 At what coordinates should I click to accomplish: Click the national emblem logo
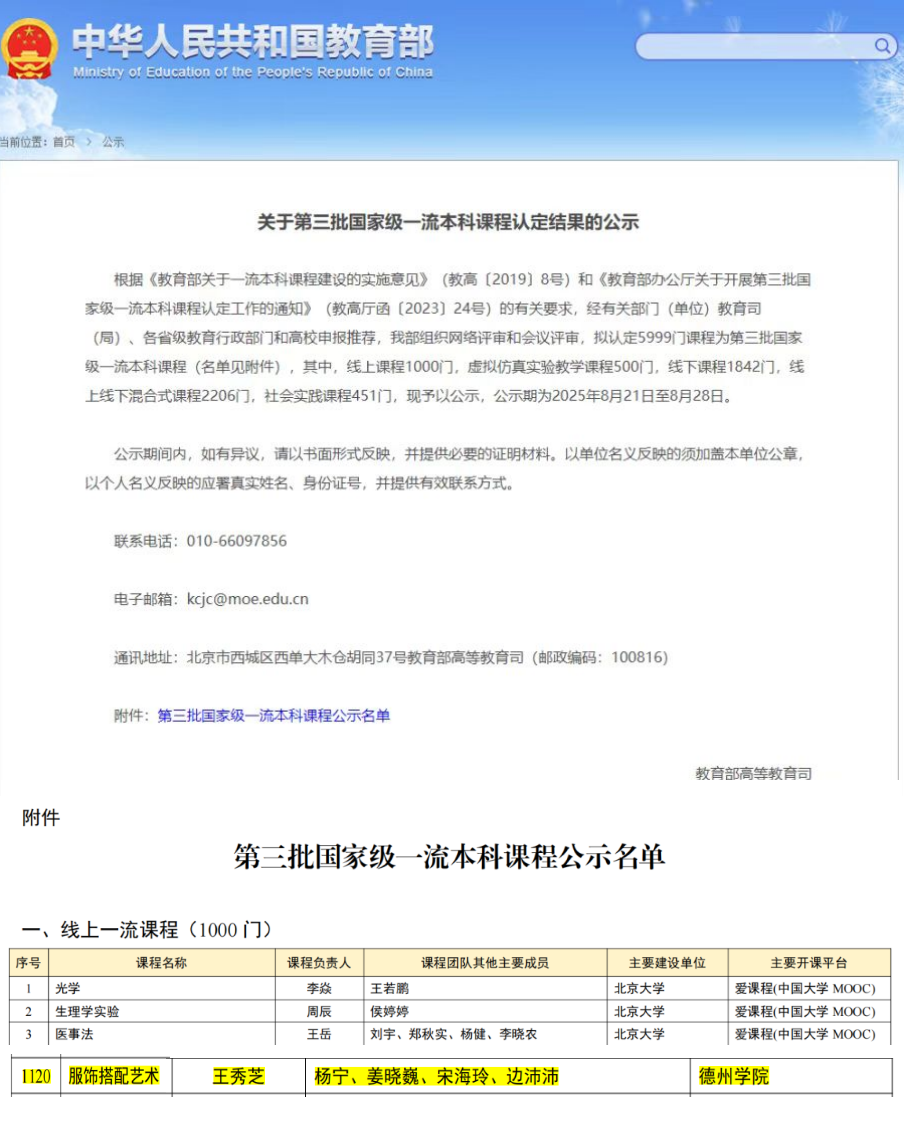29,49
